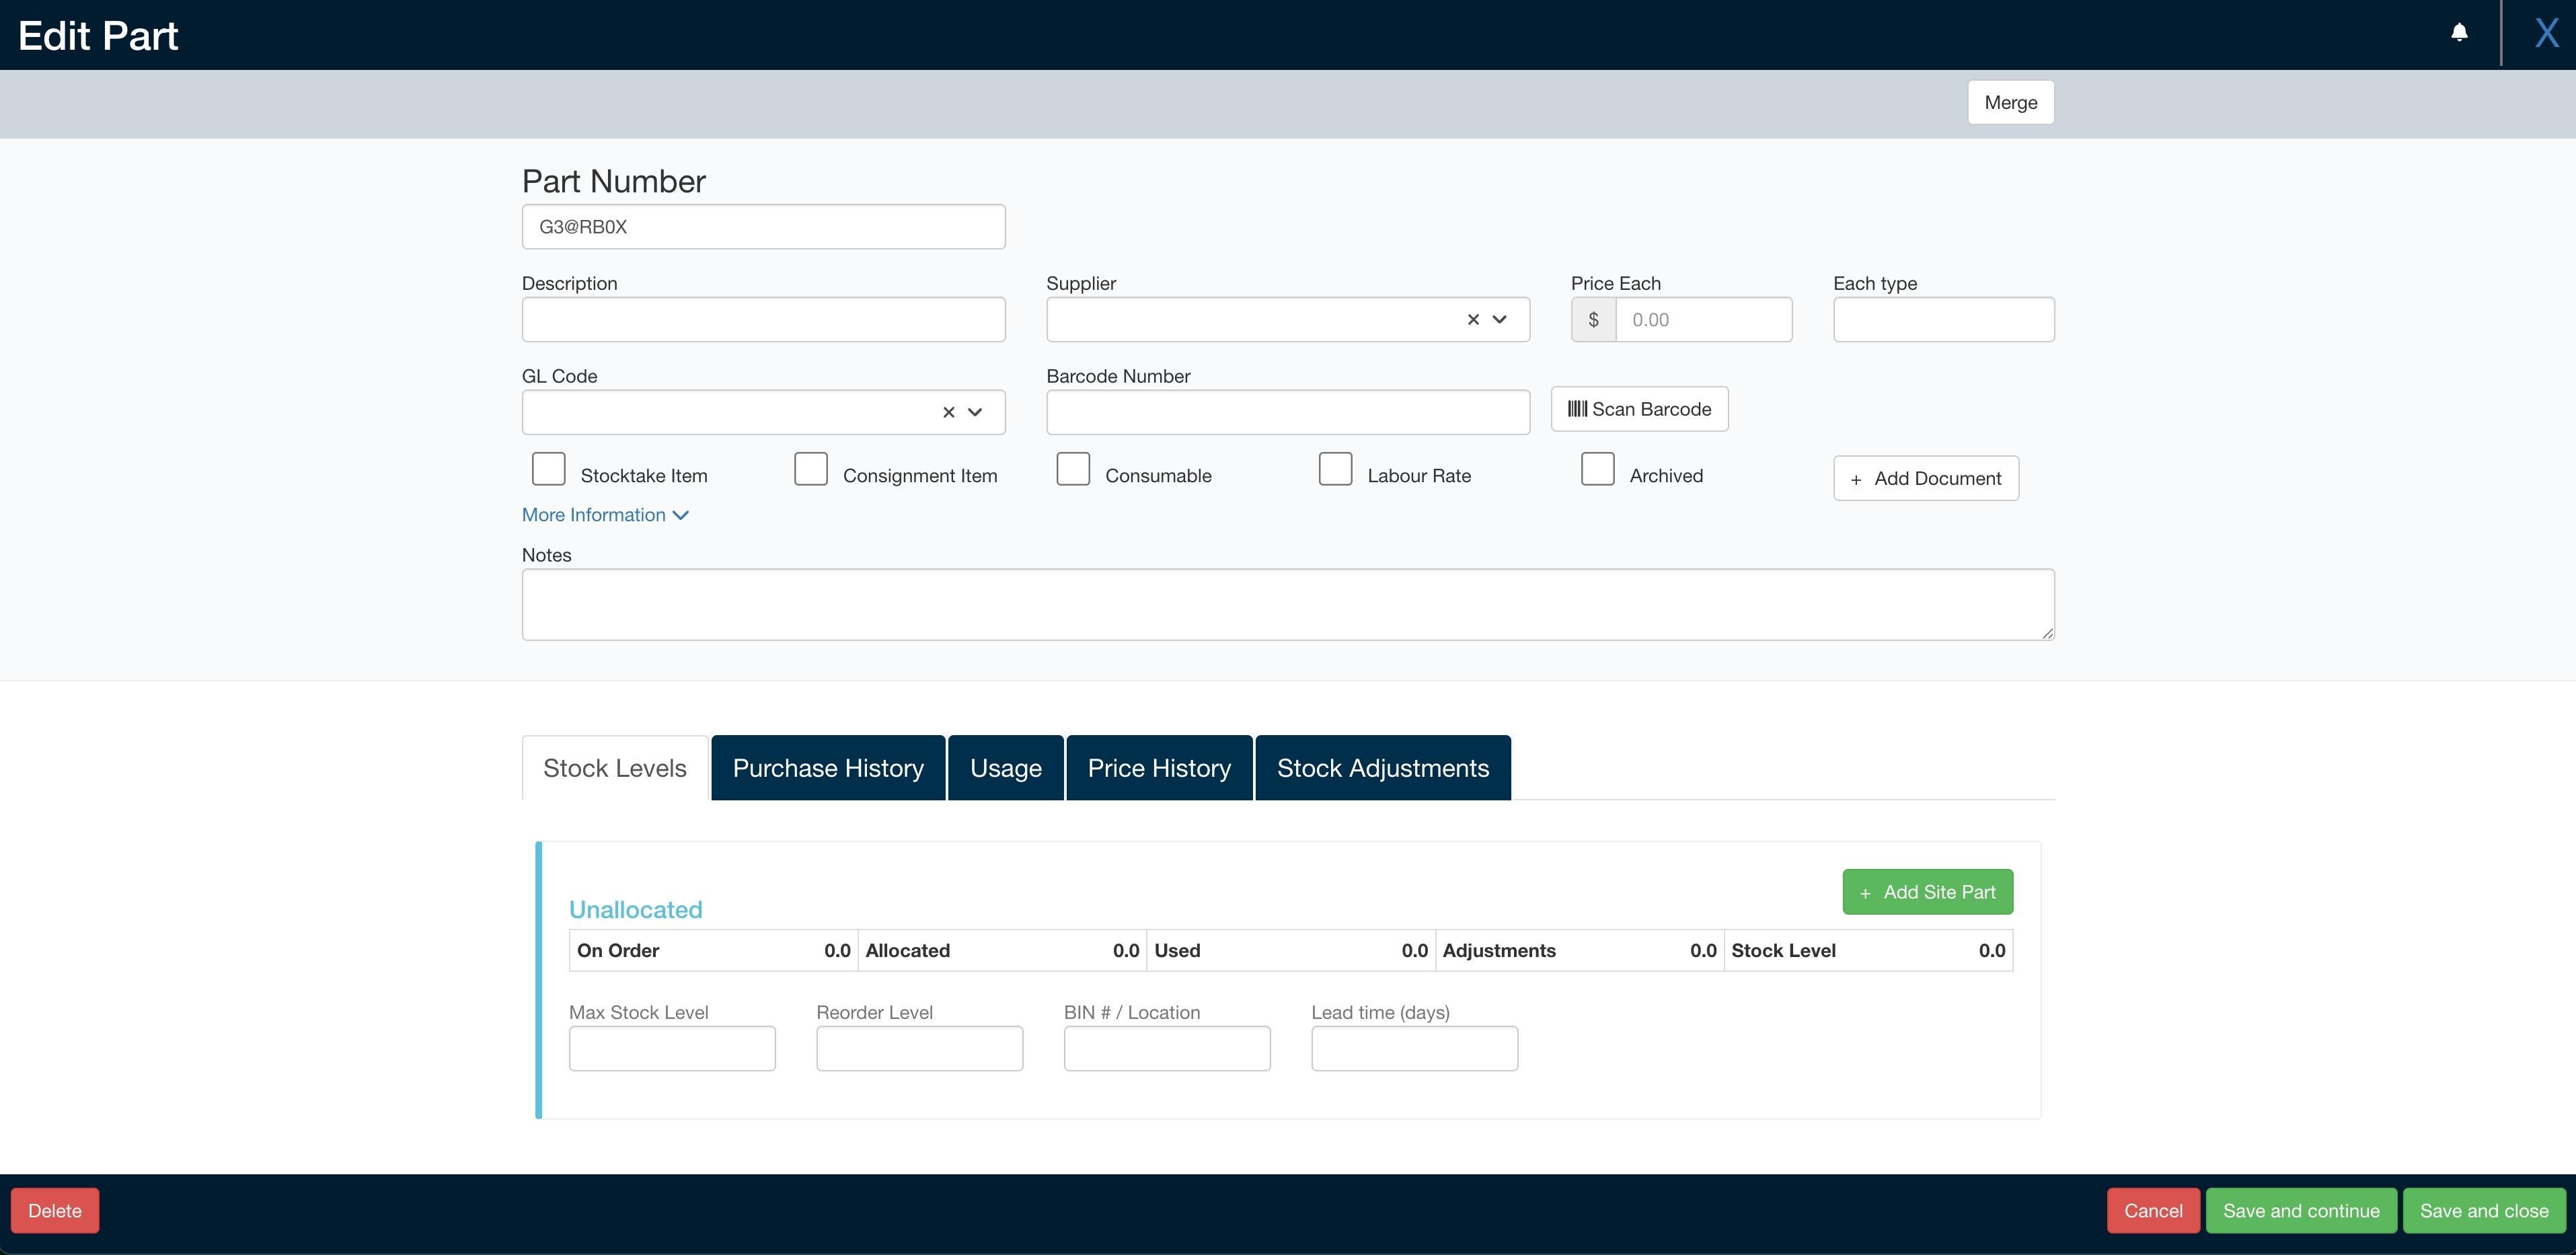This screenshot has width=2576, height=1255.
Task: Expand the More Information section
Action: [605, 515]
